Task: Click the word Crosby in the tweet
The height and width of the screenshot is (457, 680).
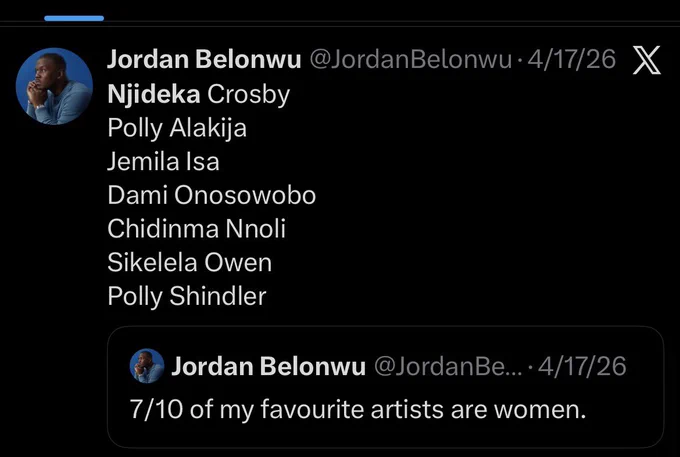Action: click(248, 94)
